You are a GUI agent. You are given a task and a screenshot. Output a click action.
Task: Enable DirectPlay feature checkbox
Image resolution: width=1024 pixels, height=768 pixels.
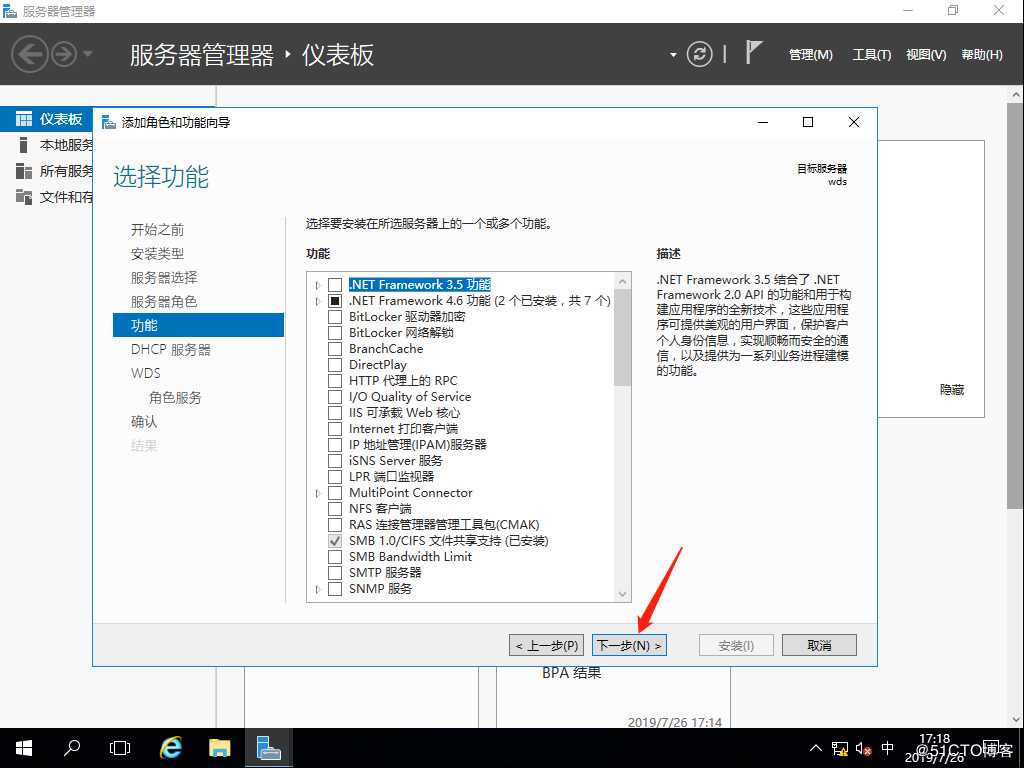[334, 365]
